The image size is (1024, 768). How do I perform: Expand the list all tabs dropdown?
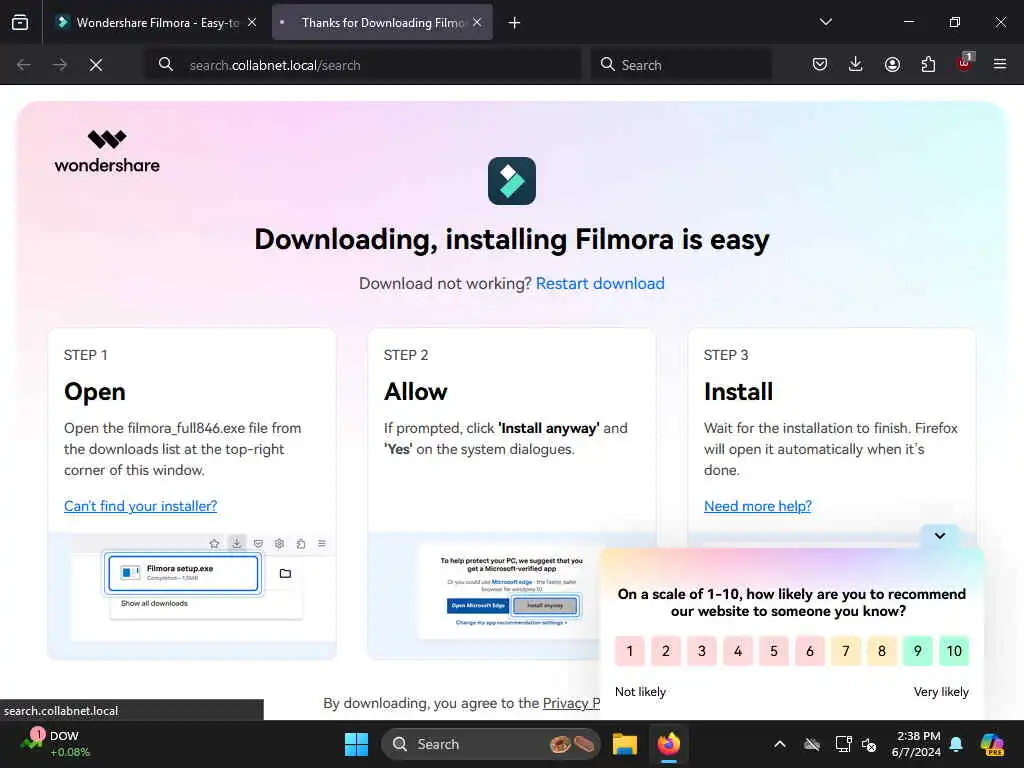[x=825, y=22]
